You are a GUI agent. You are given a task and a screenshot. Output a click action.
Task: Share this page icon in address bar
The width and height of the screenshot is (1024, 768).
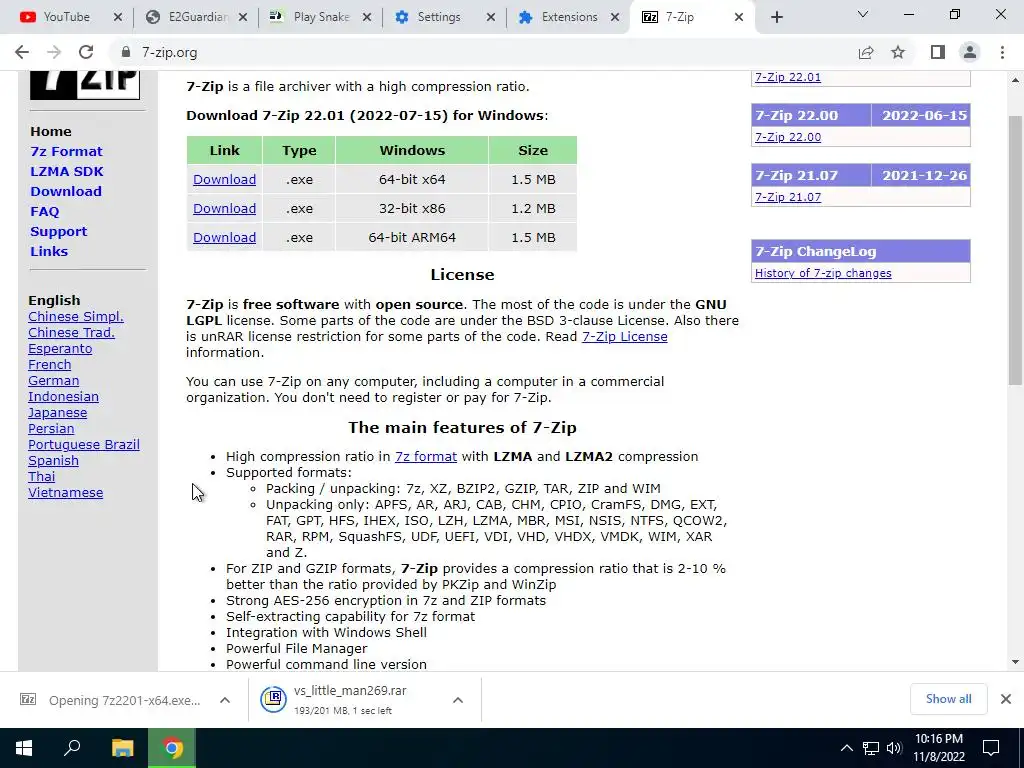pos(866,52)
